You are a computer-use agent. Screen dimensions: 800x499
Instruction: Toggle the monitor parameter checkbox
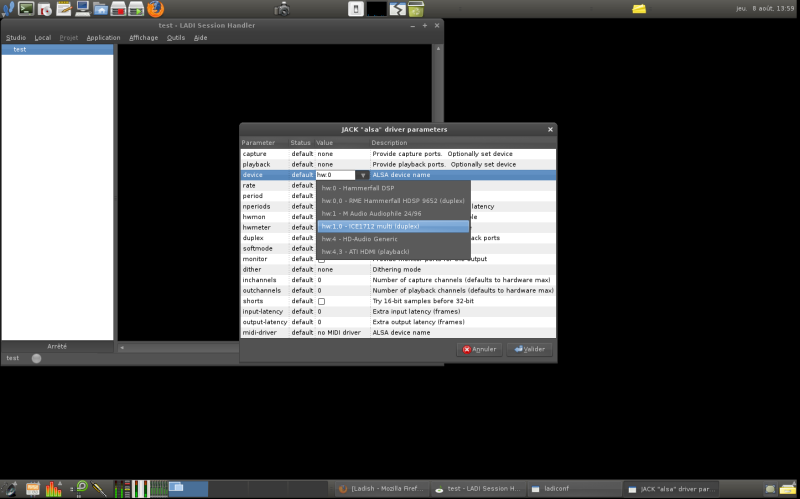pos(321,260)
